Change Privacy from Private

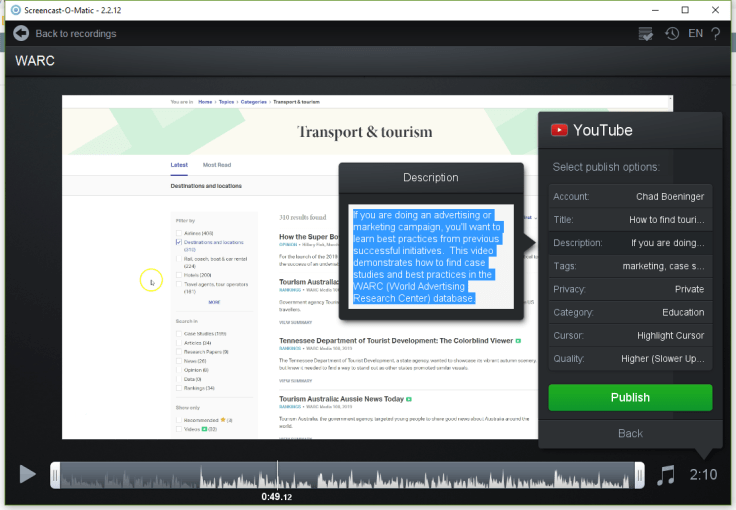pos(630,289)
